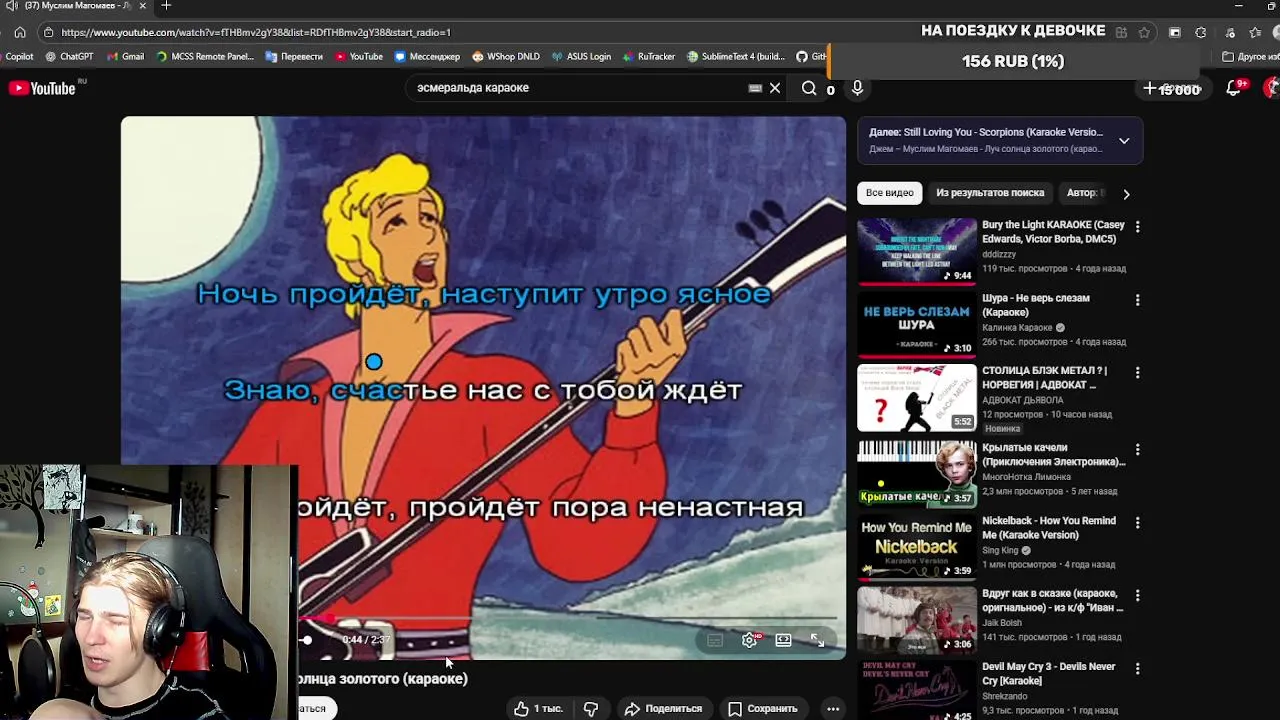The width and height of the screenshot is (1280, 720).
Task: Open a new browser tab
Action: click(x=166, y=6)
